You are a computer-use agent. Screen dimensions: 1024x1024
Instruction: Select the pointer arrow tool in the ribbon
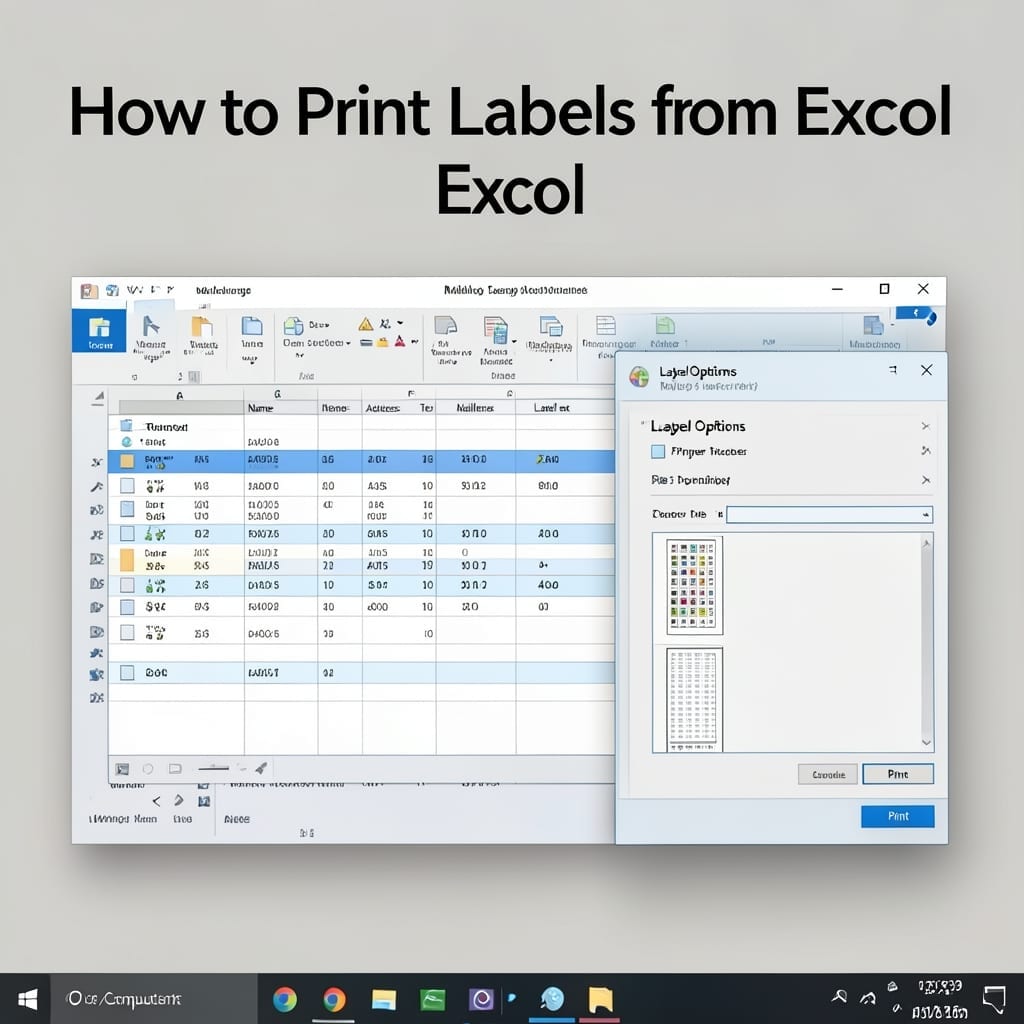click(151, 325)
